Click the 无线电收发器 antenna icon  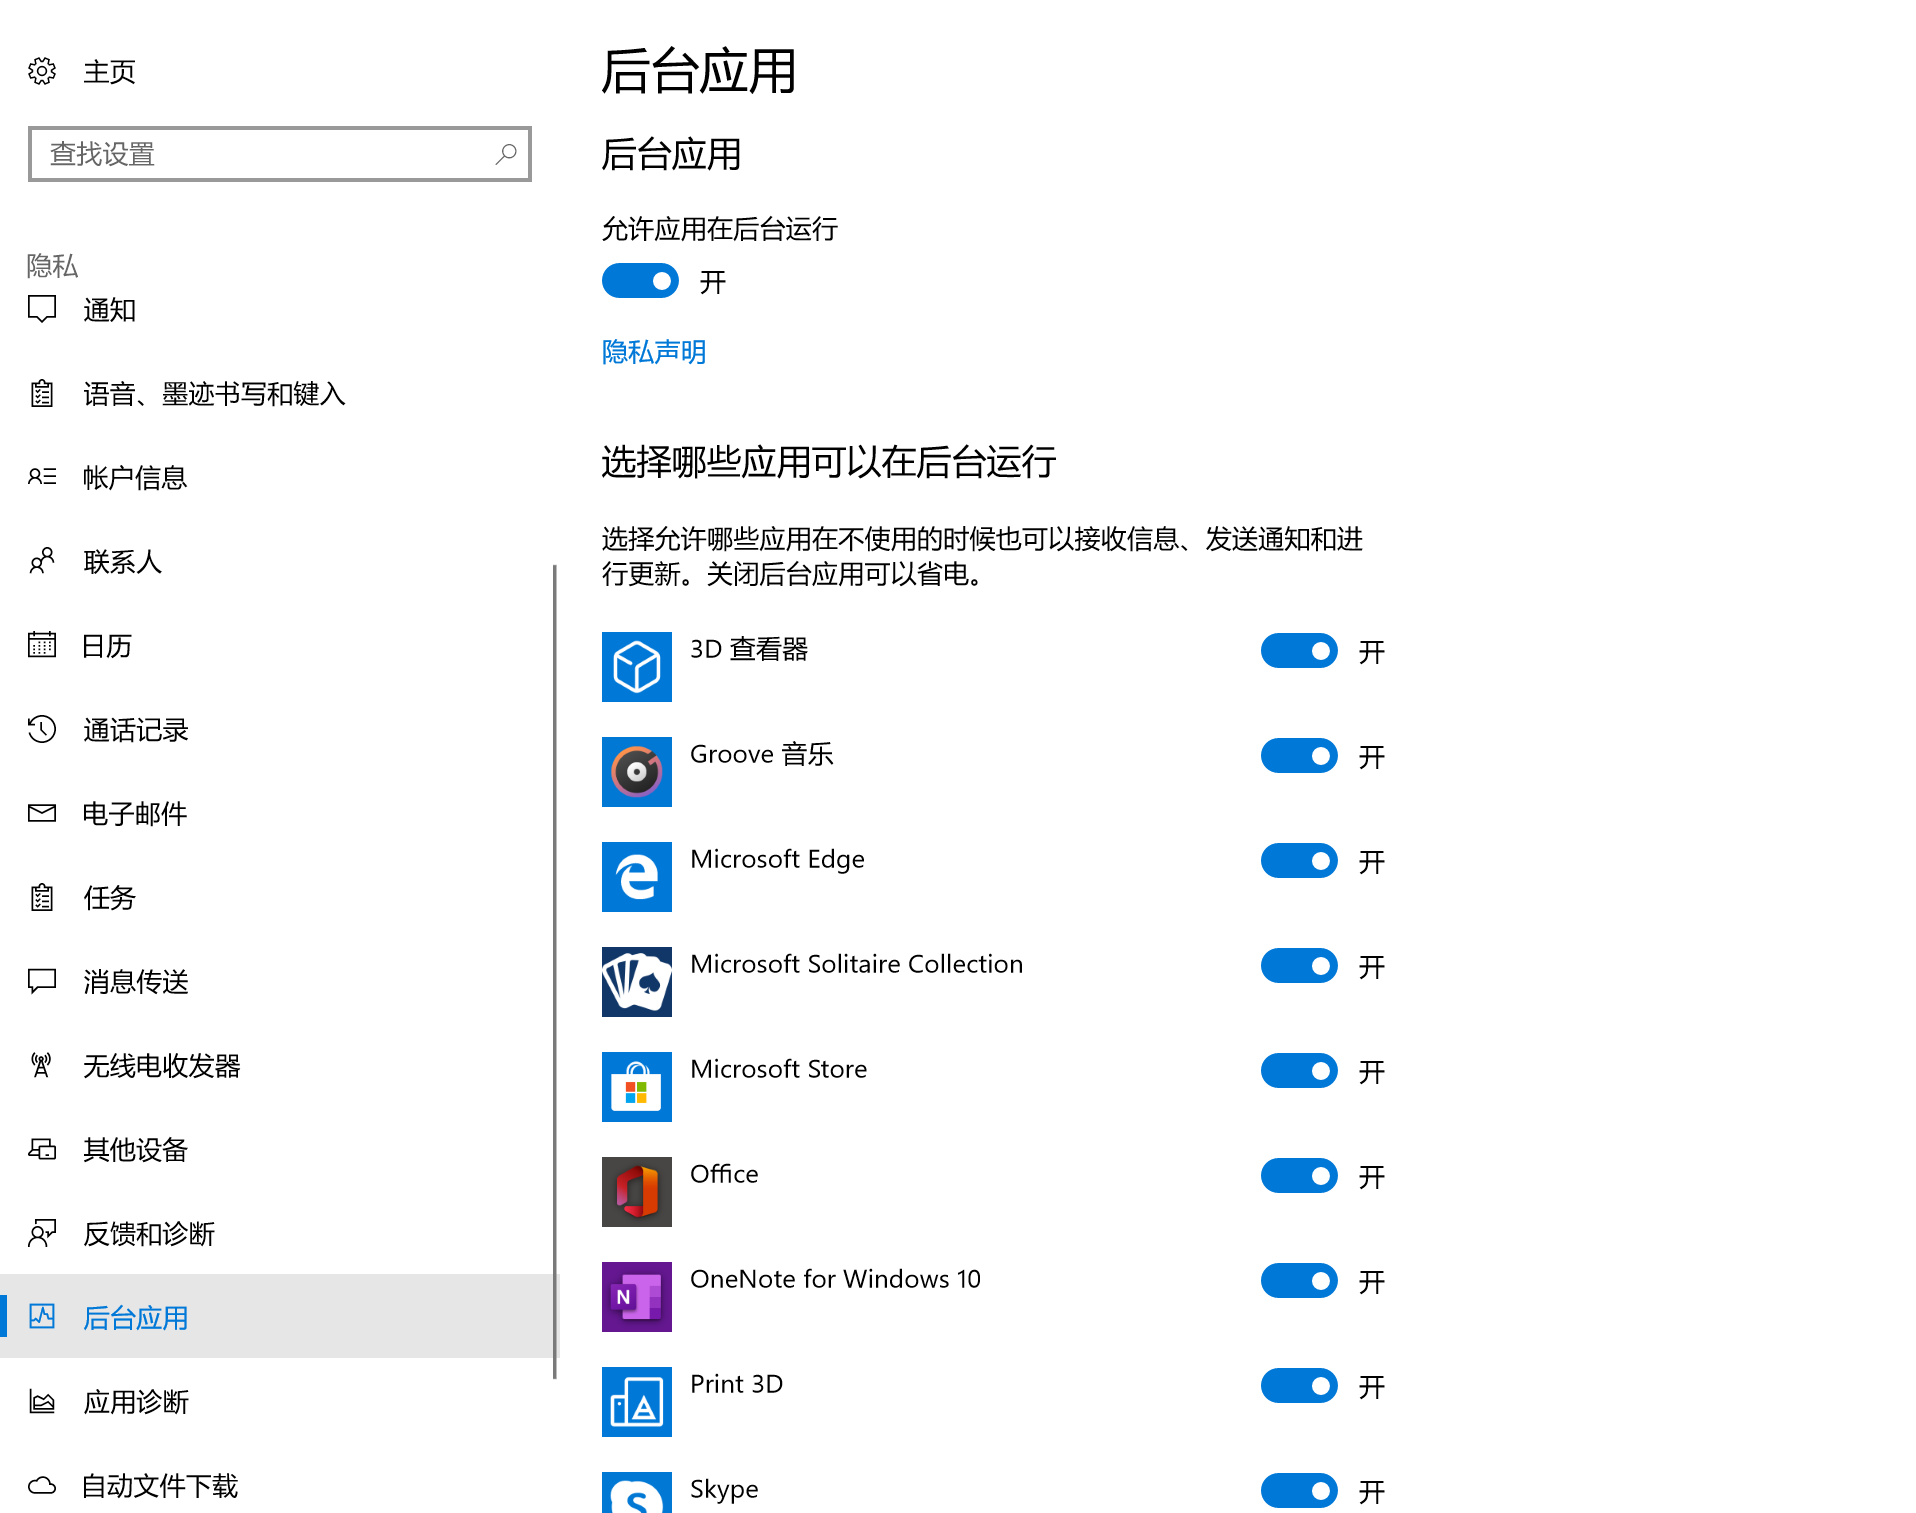coord(42,1066)
